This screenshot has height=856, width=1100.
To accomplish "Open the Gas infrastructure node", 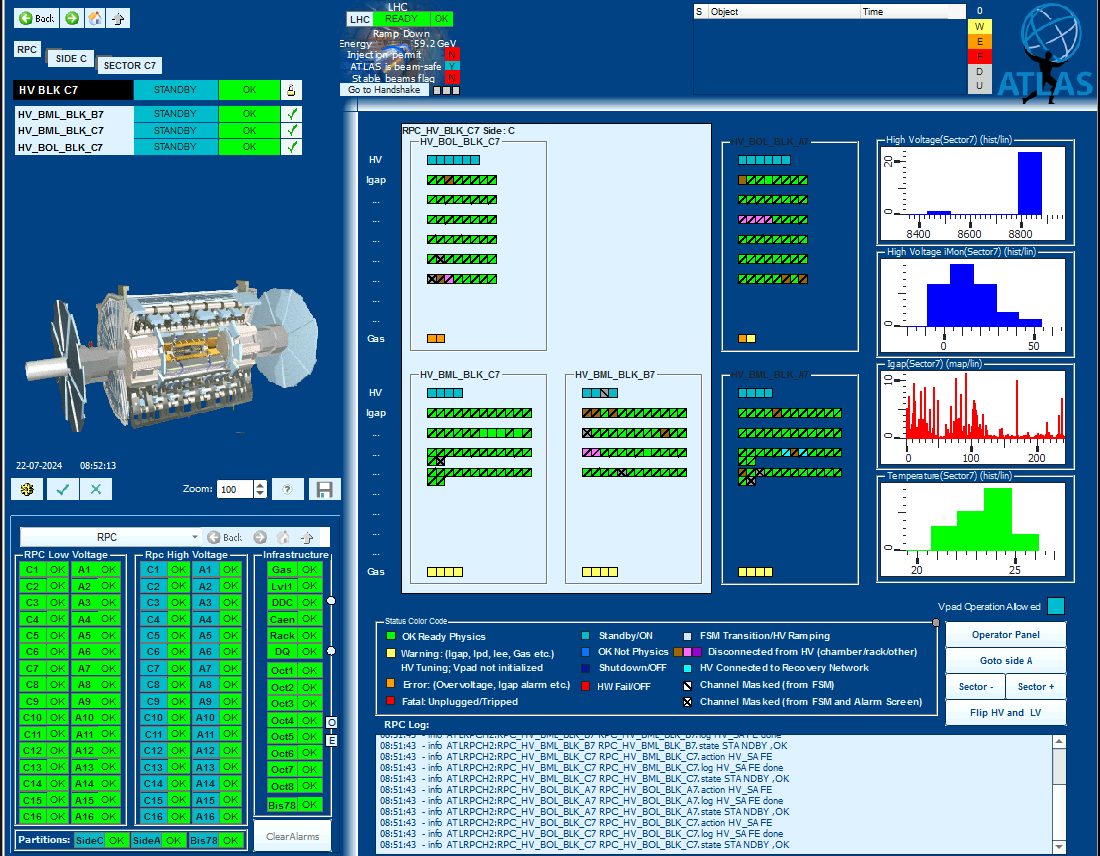I will [282, 570].
